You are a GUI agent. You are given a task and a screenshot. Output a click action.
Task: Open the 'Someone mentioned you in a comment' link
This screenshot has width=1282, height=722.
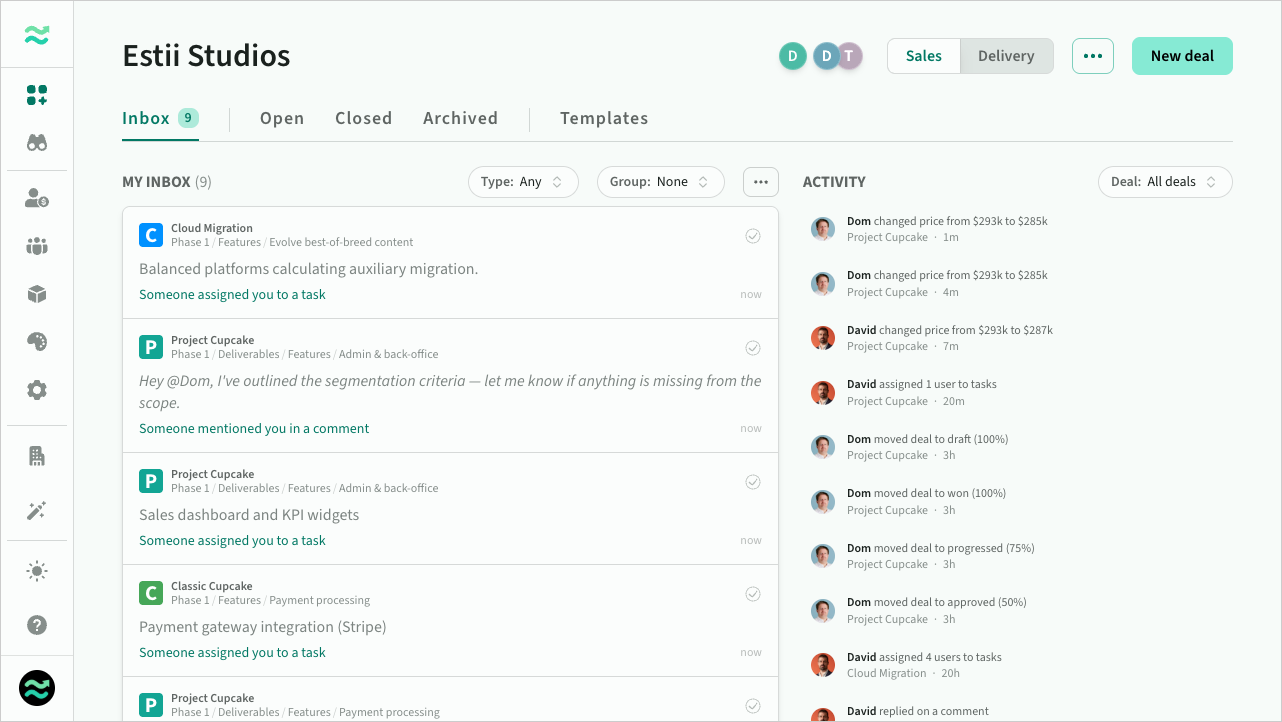254,428
